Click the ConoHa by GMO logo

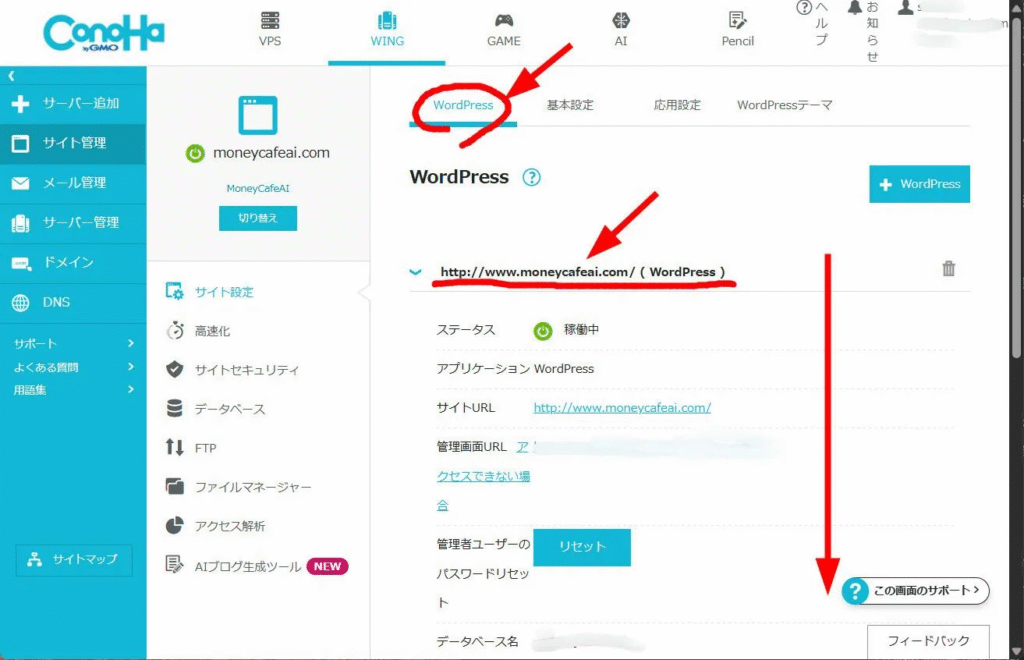(104, 33)
